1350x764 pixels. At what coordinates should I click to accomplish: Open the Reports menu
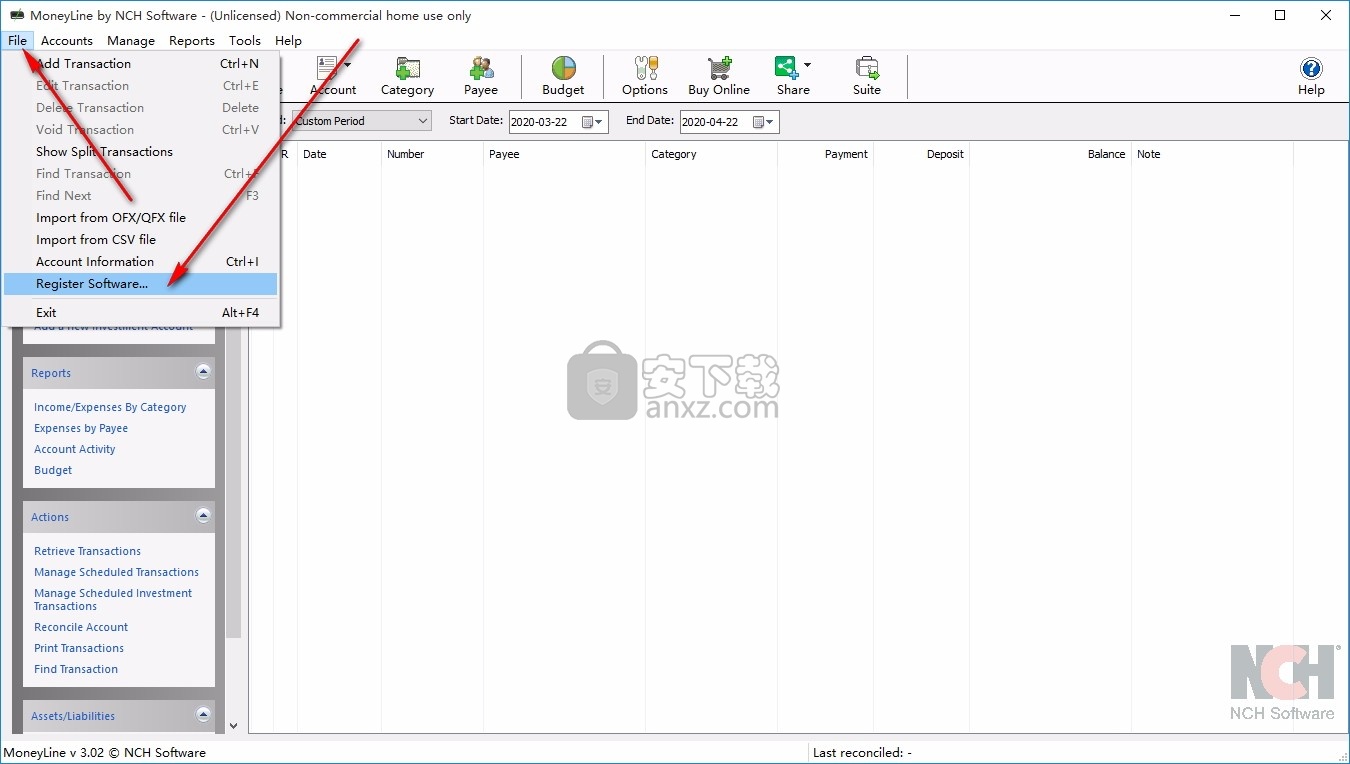pos(192,40)
